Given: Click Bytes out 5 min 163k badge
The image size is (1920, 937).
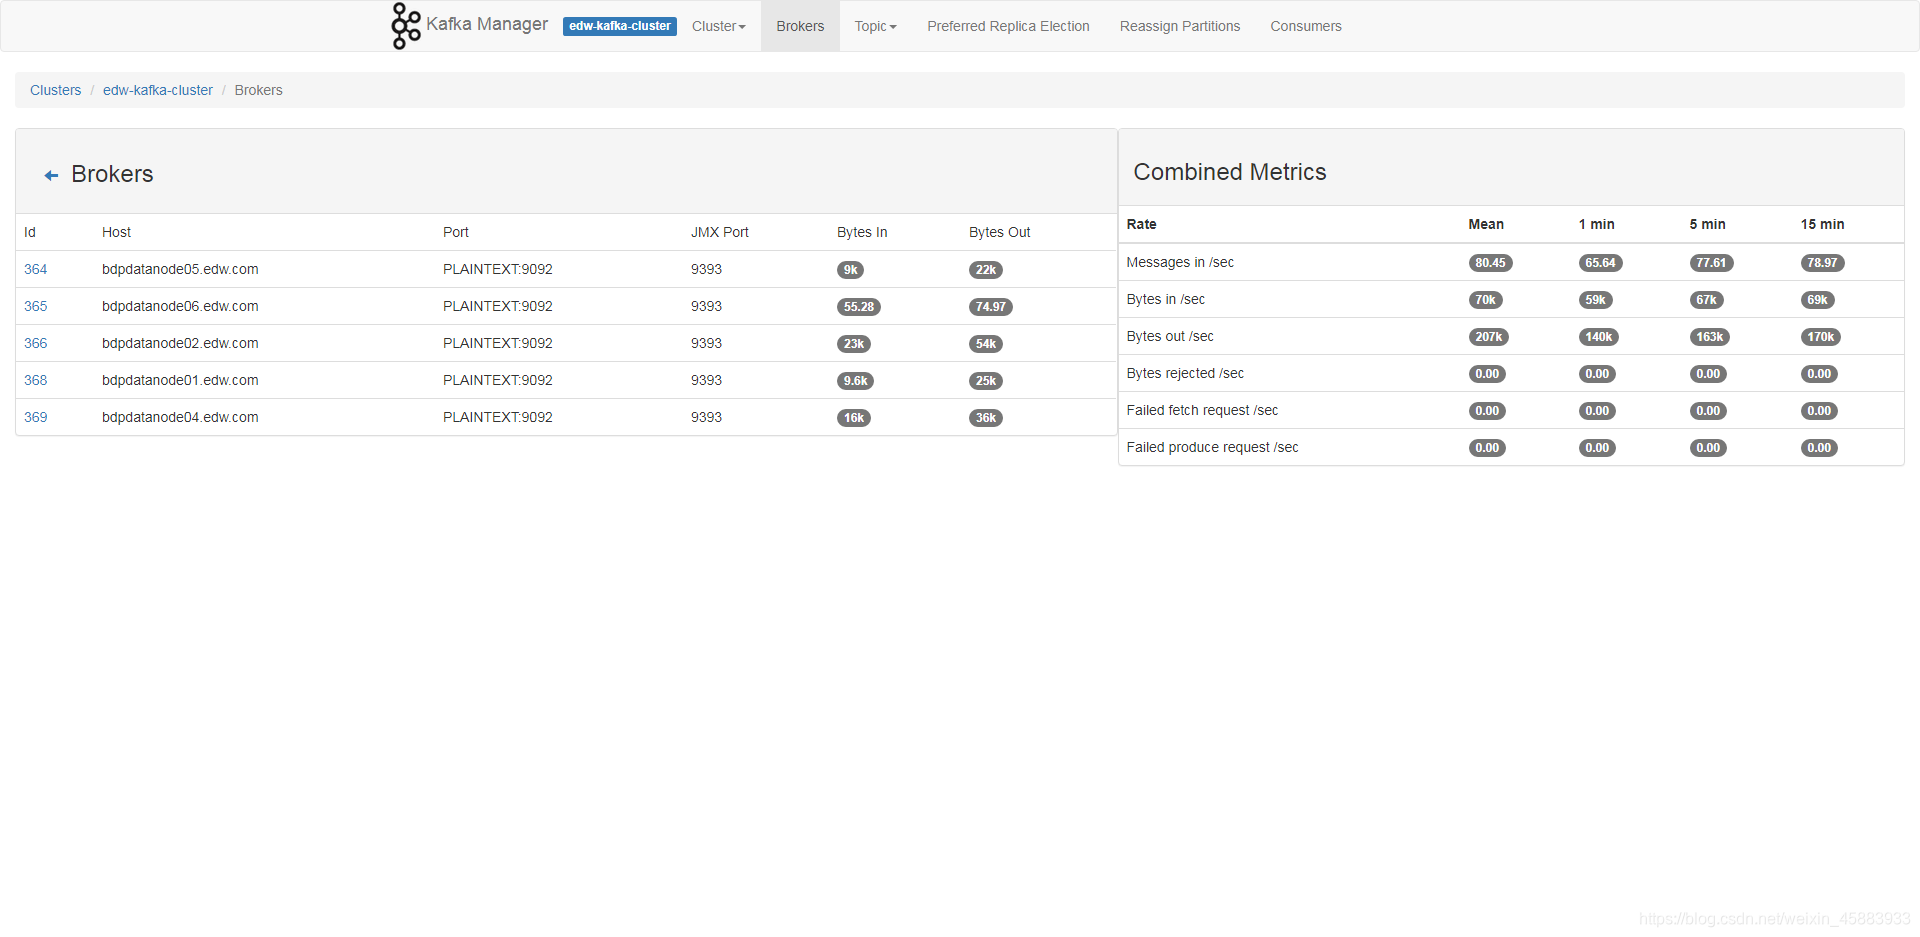Looking at the screenshot, I should point(1710,337).
